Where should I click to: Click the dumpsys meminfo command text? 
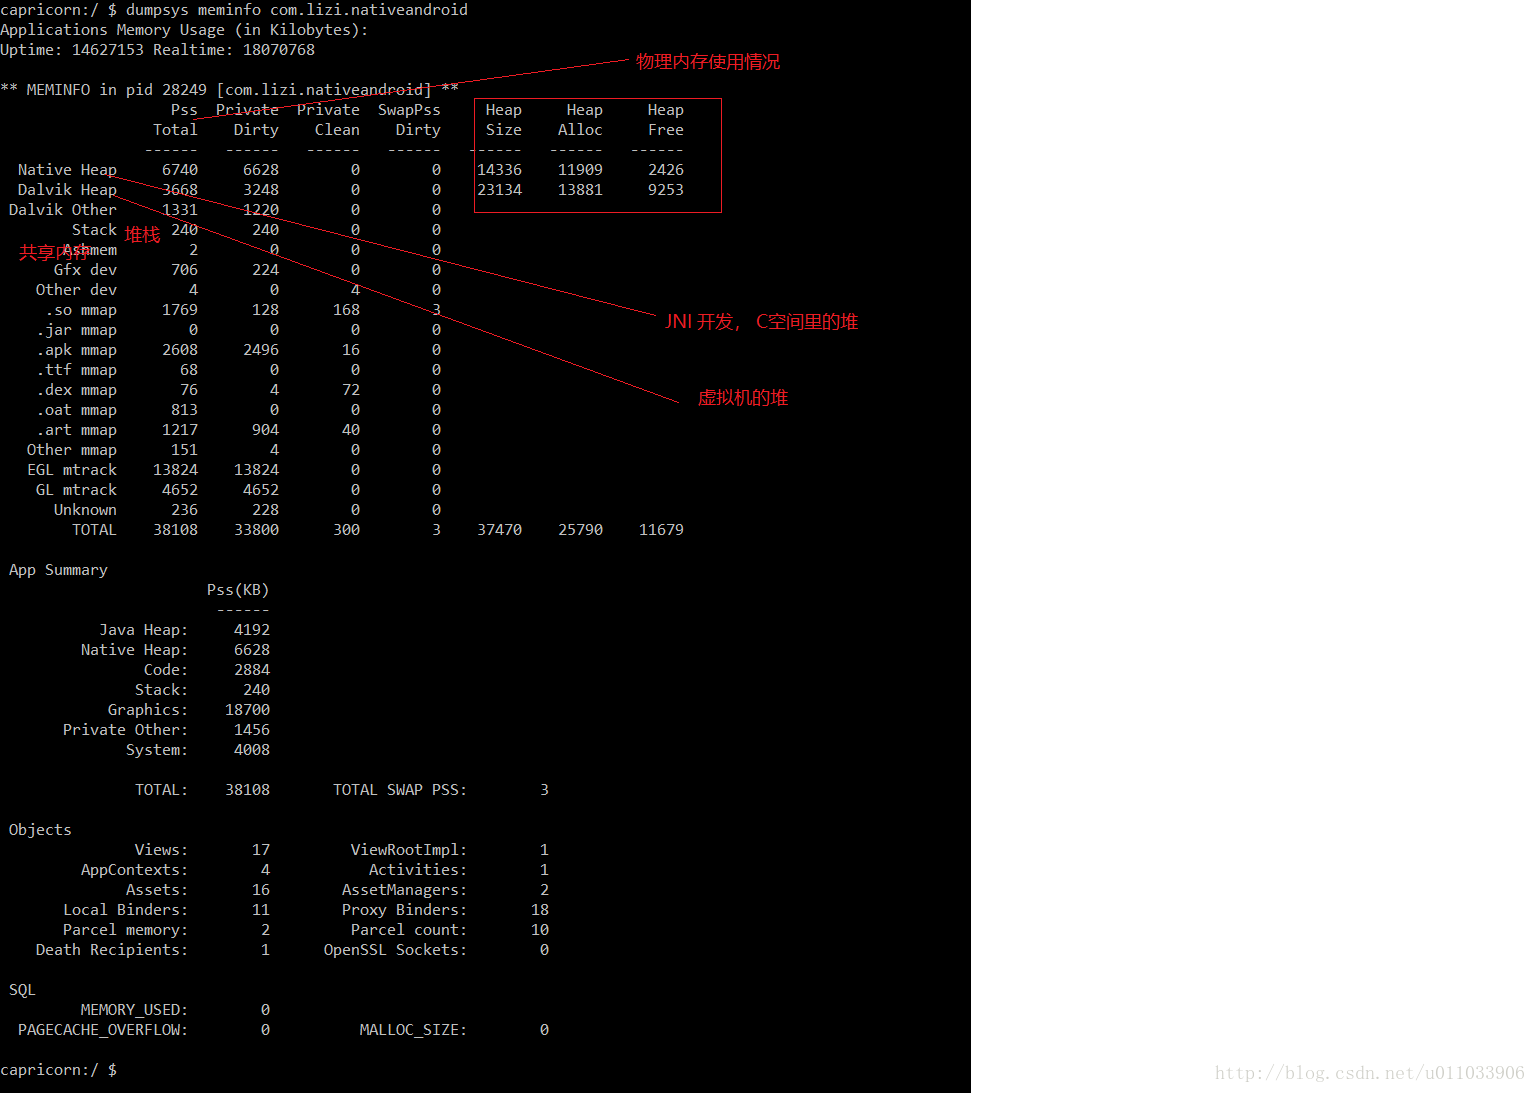(x=297, y=10)
